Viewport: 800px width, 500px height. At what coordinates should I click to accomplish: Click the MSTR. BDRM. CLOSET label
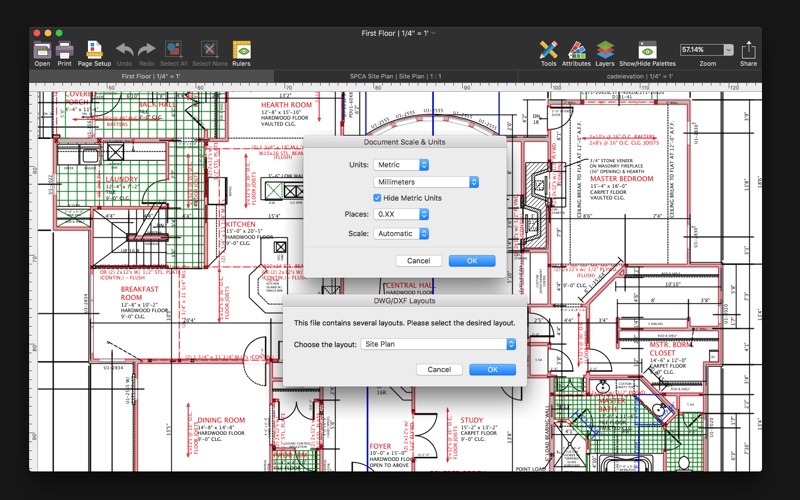[x=670, y=348]
